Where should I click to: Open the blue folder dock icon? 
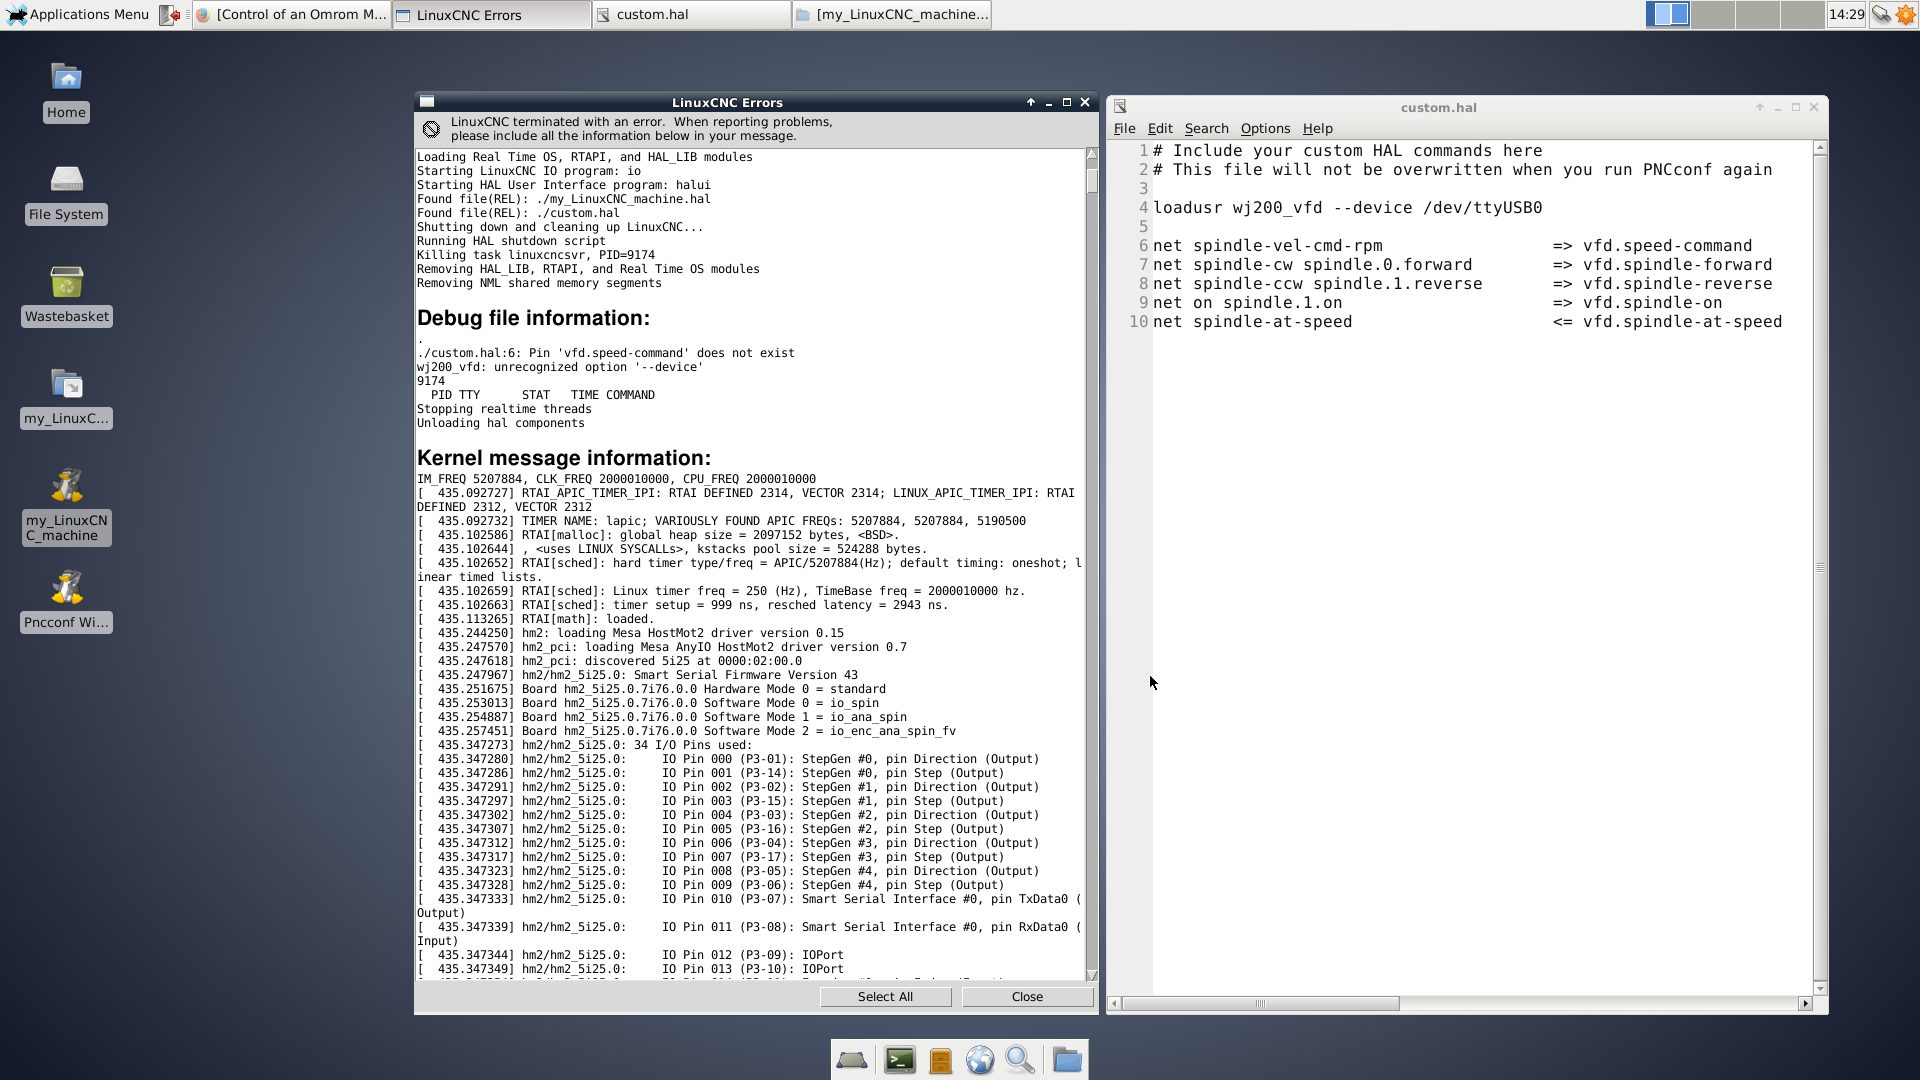tap(1067, 1060)
